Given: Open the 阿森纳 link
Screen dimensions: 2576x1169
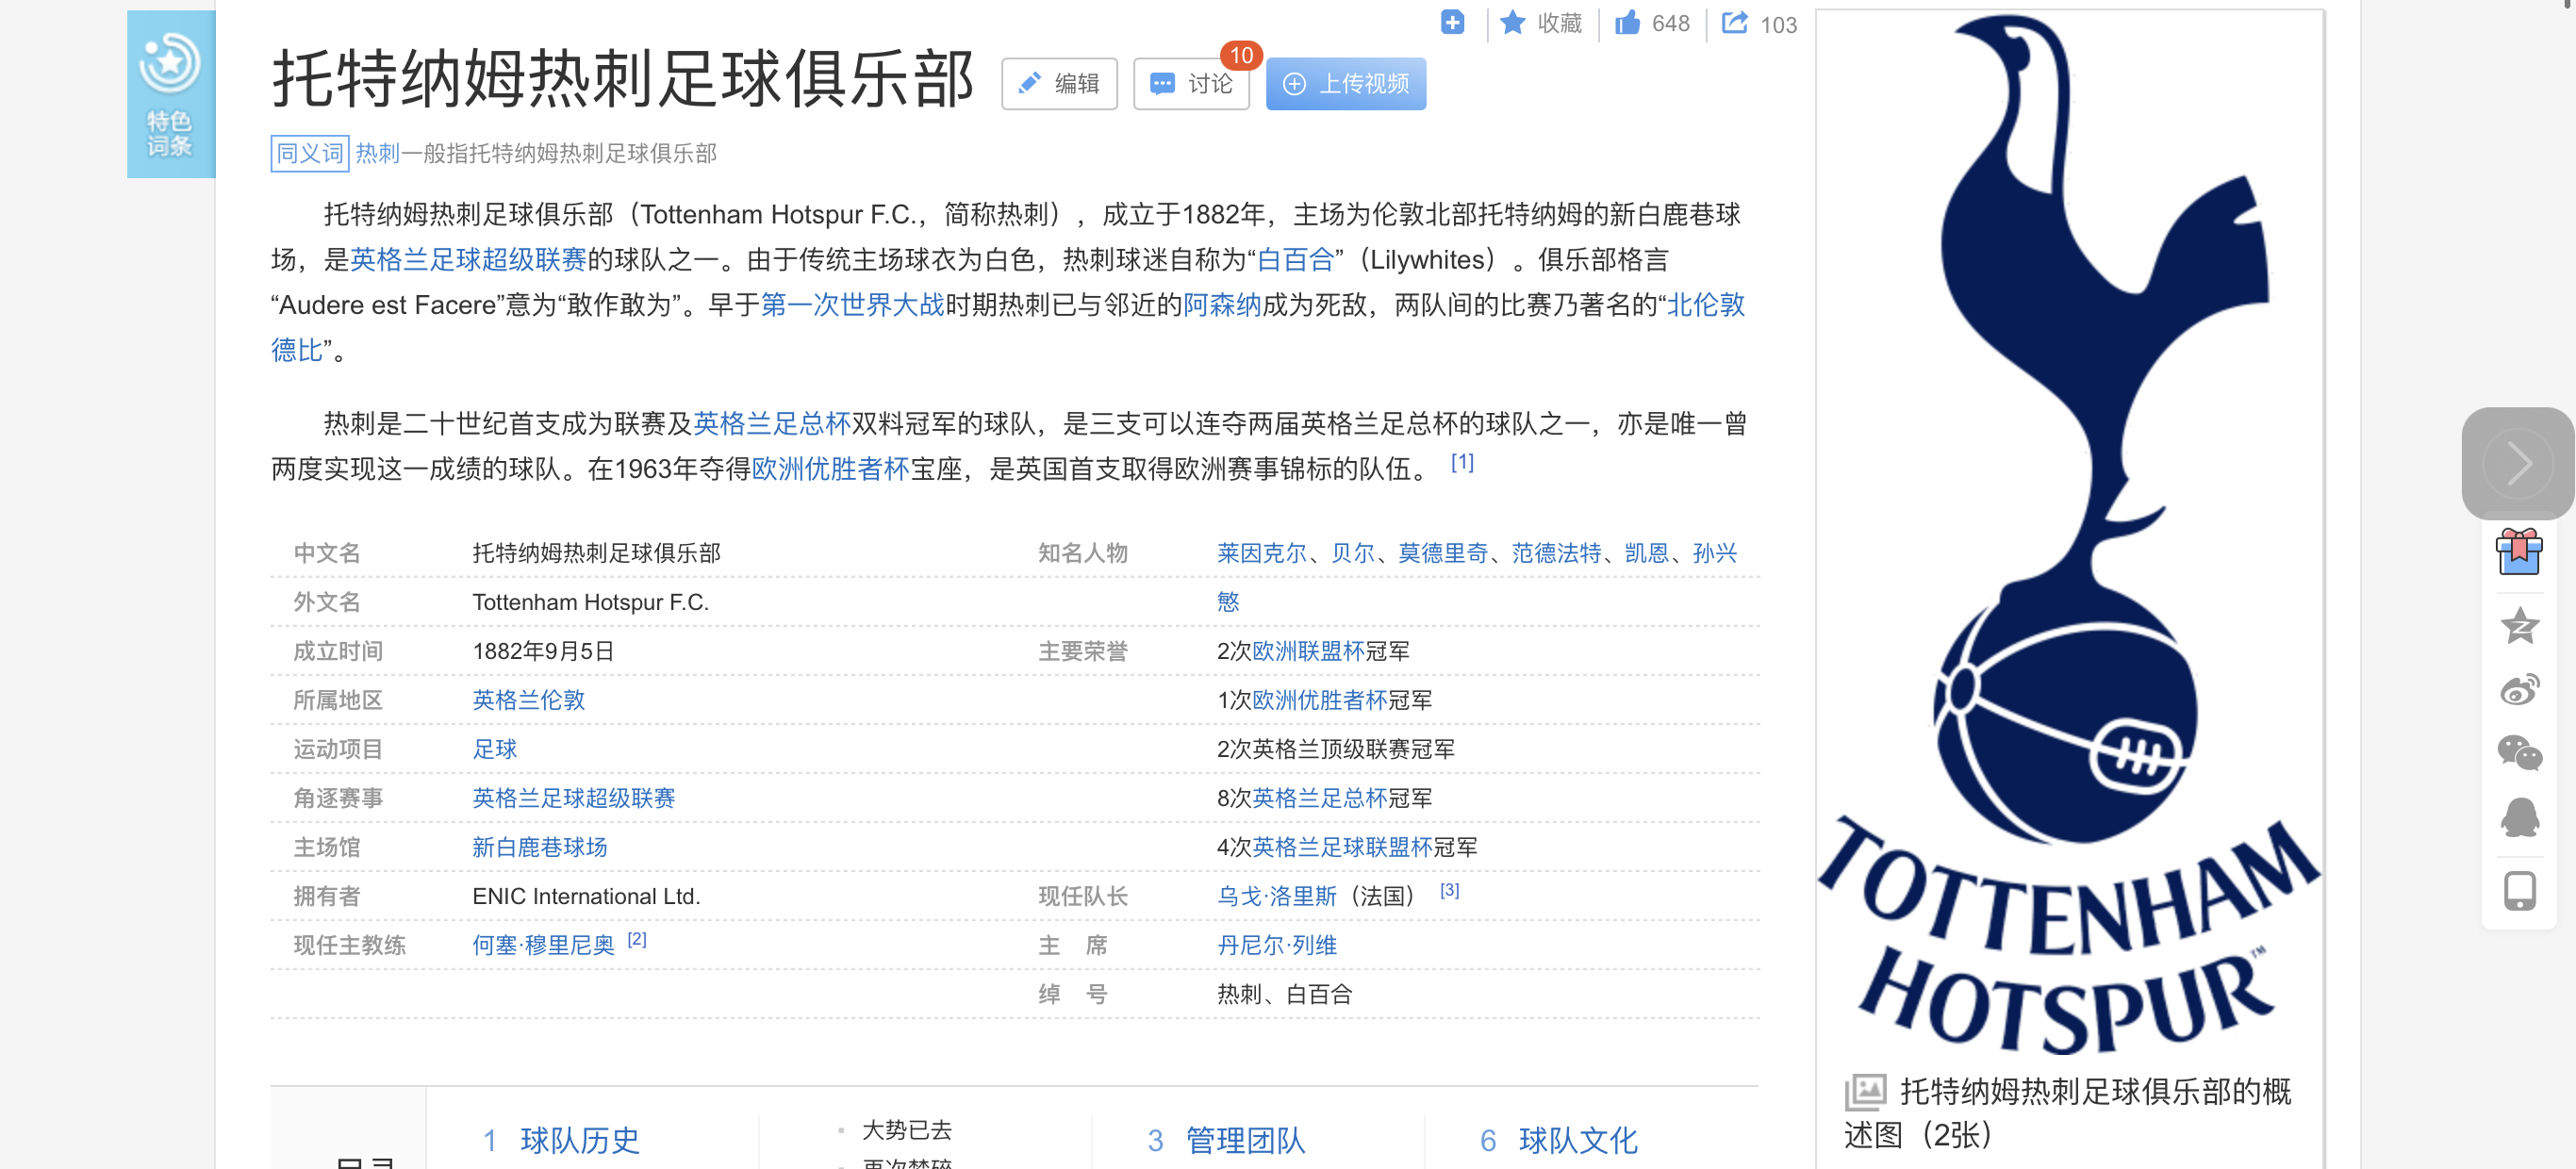Looking at the screenshot, I should click(x=1222, y=305).
